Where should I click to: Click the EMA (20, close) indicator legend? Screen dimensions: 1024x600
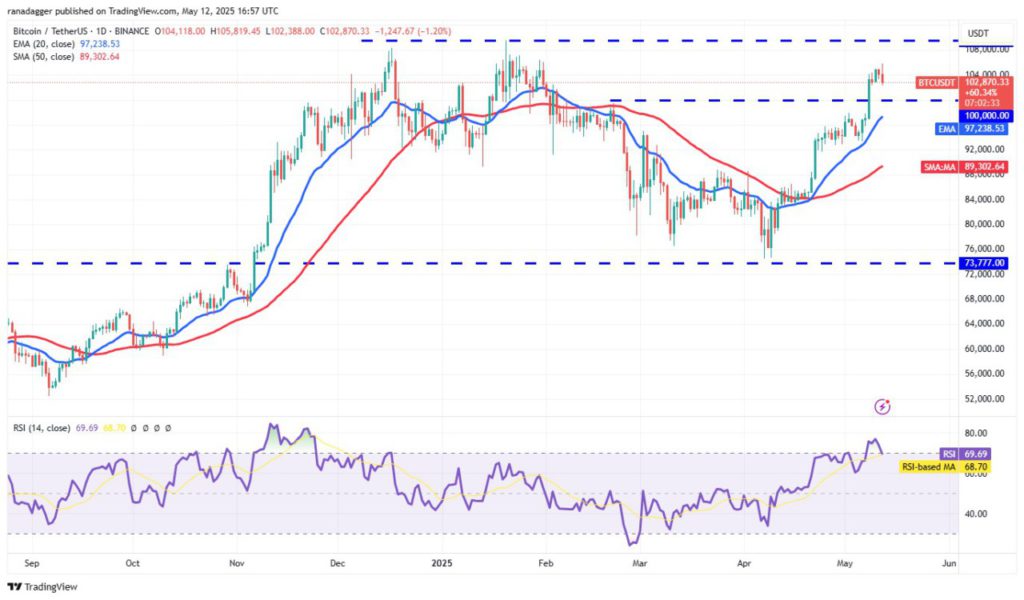click(43, 44)
